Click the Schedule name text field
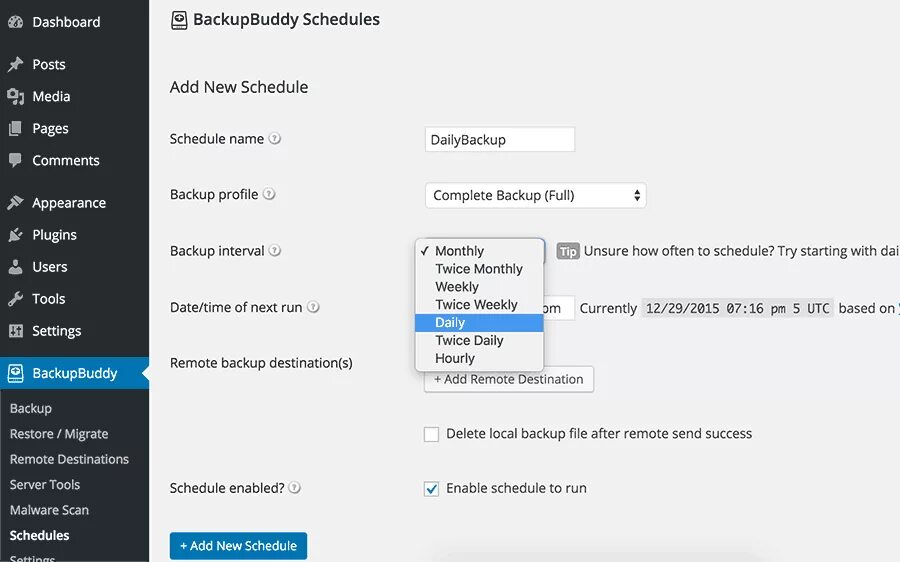 (499, 140)
